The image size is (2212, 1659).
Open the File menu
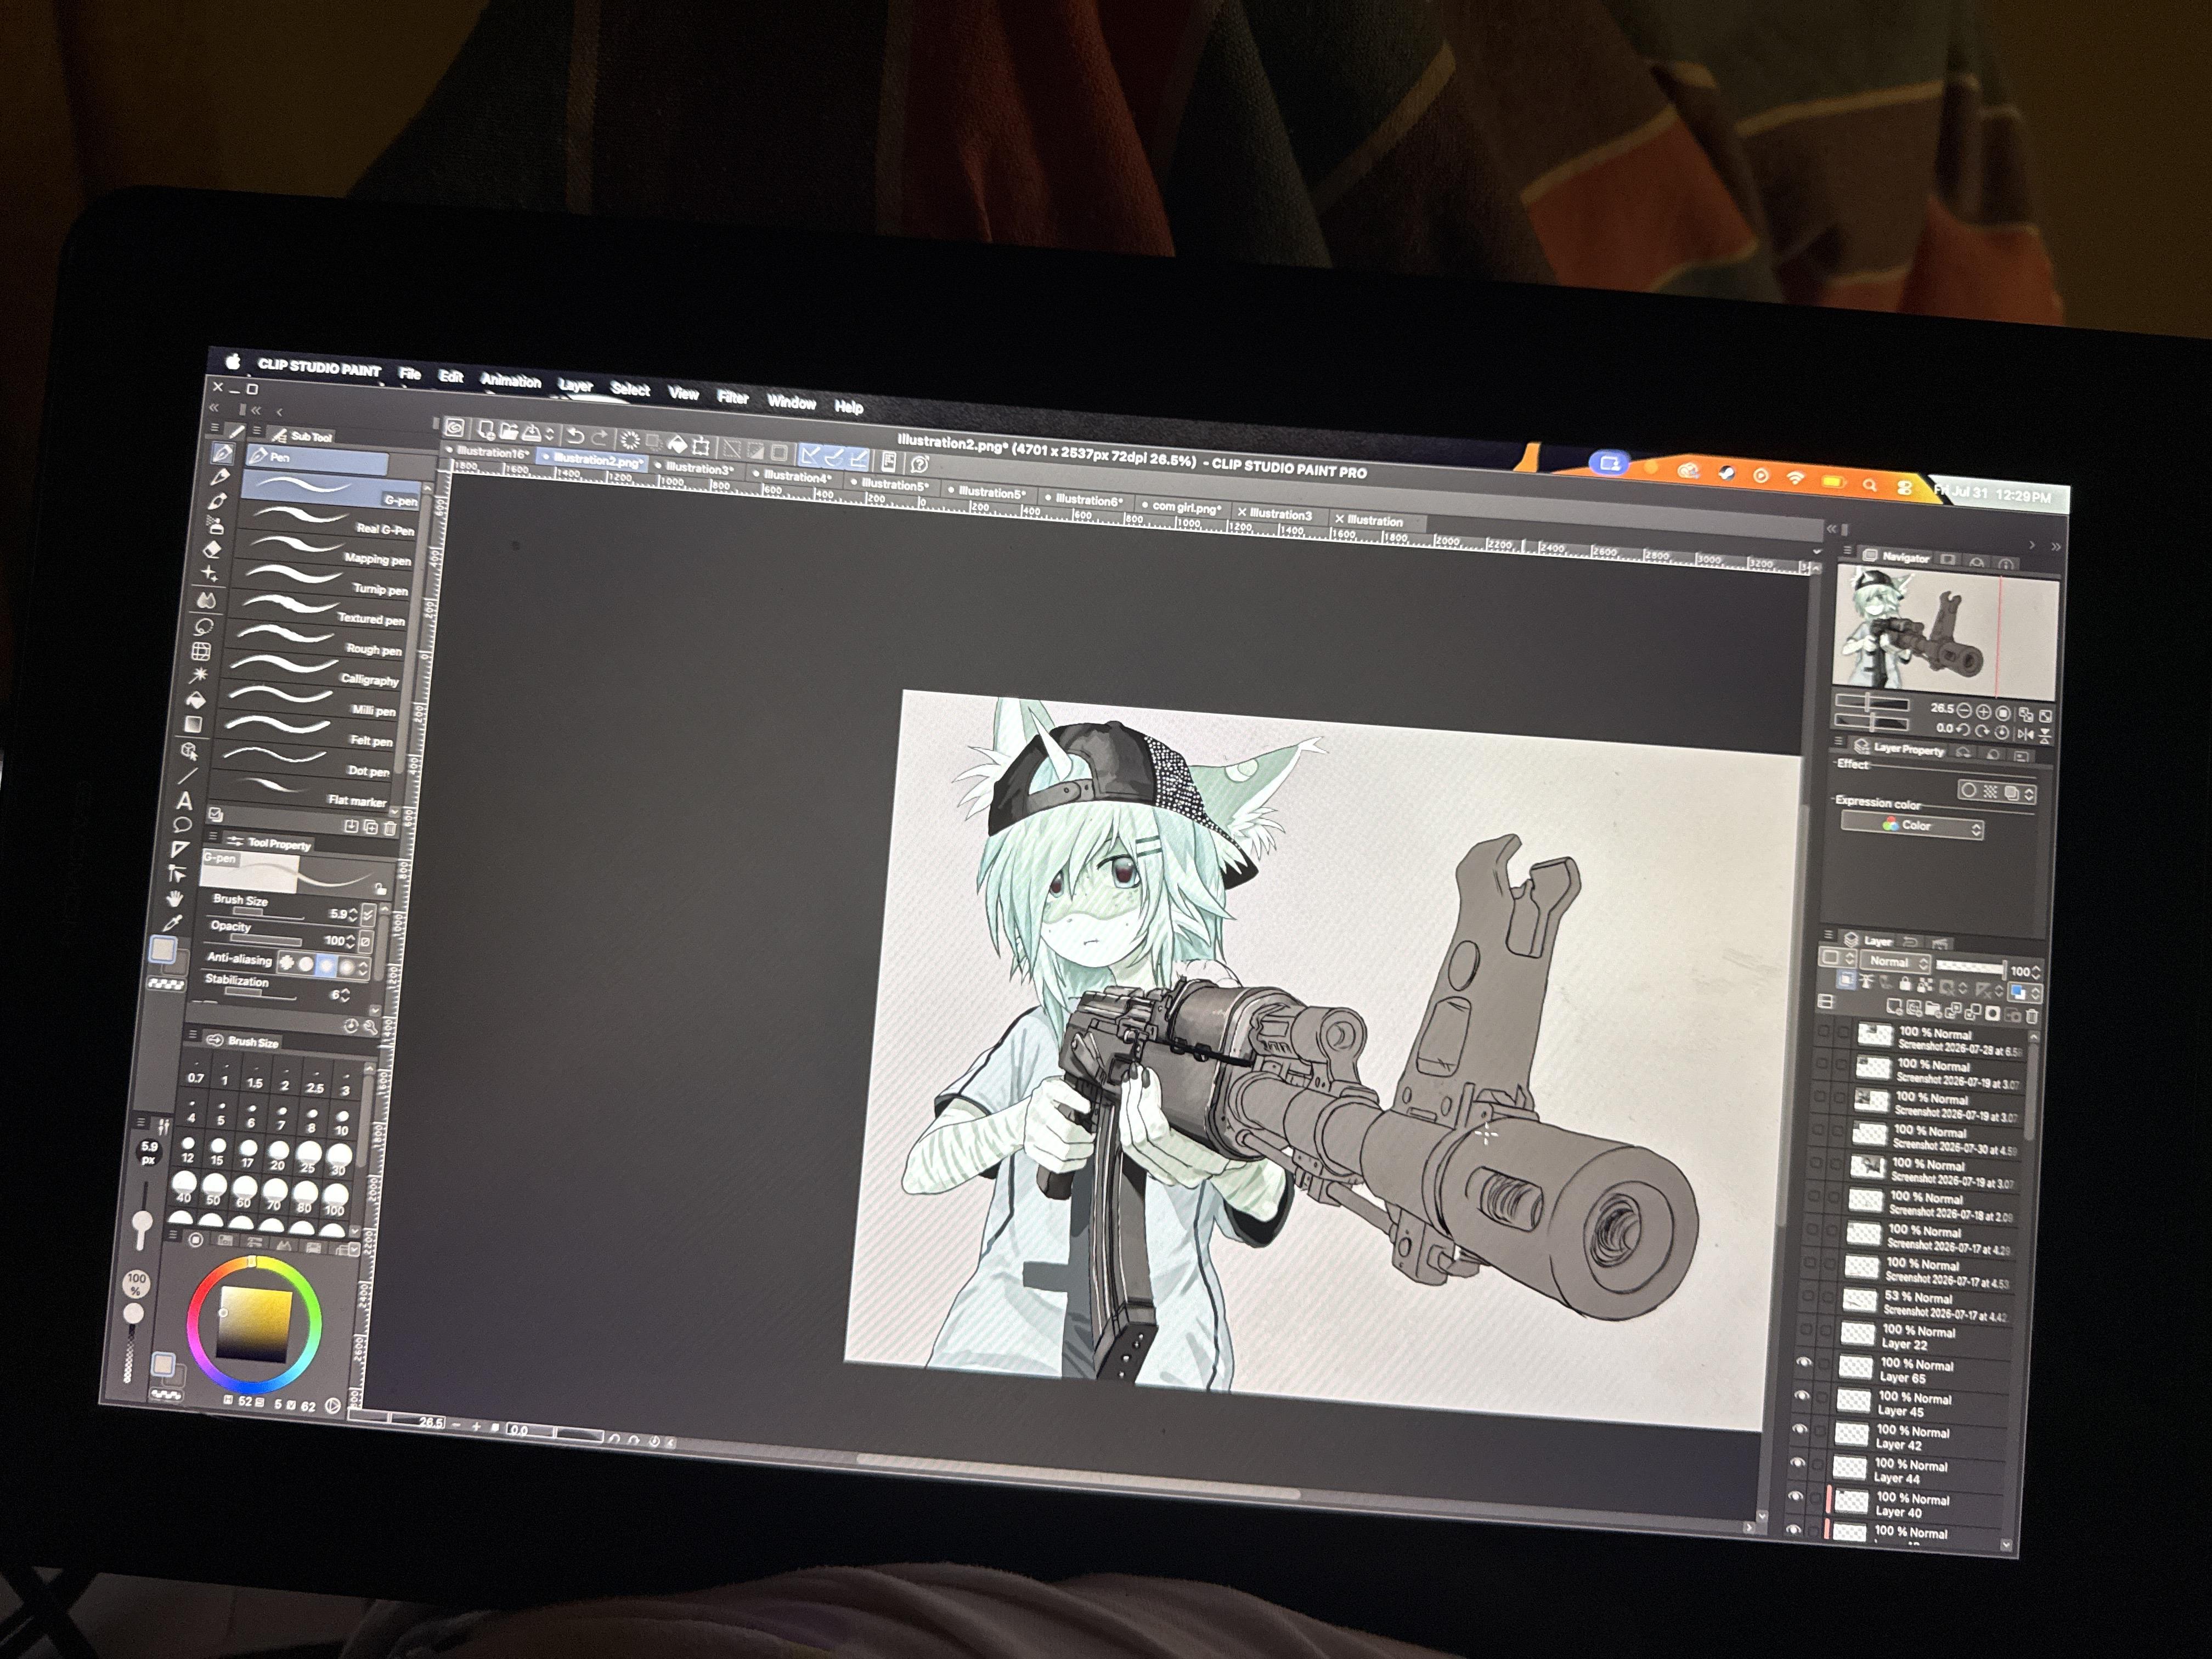click(x=410, y=374)
